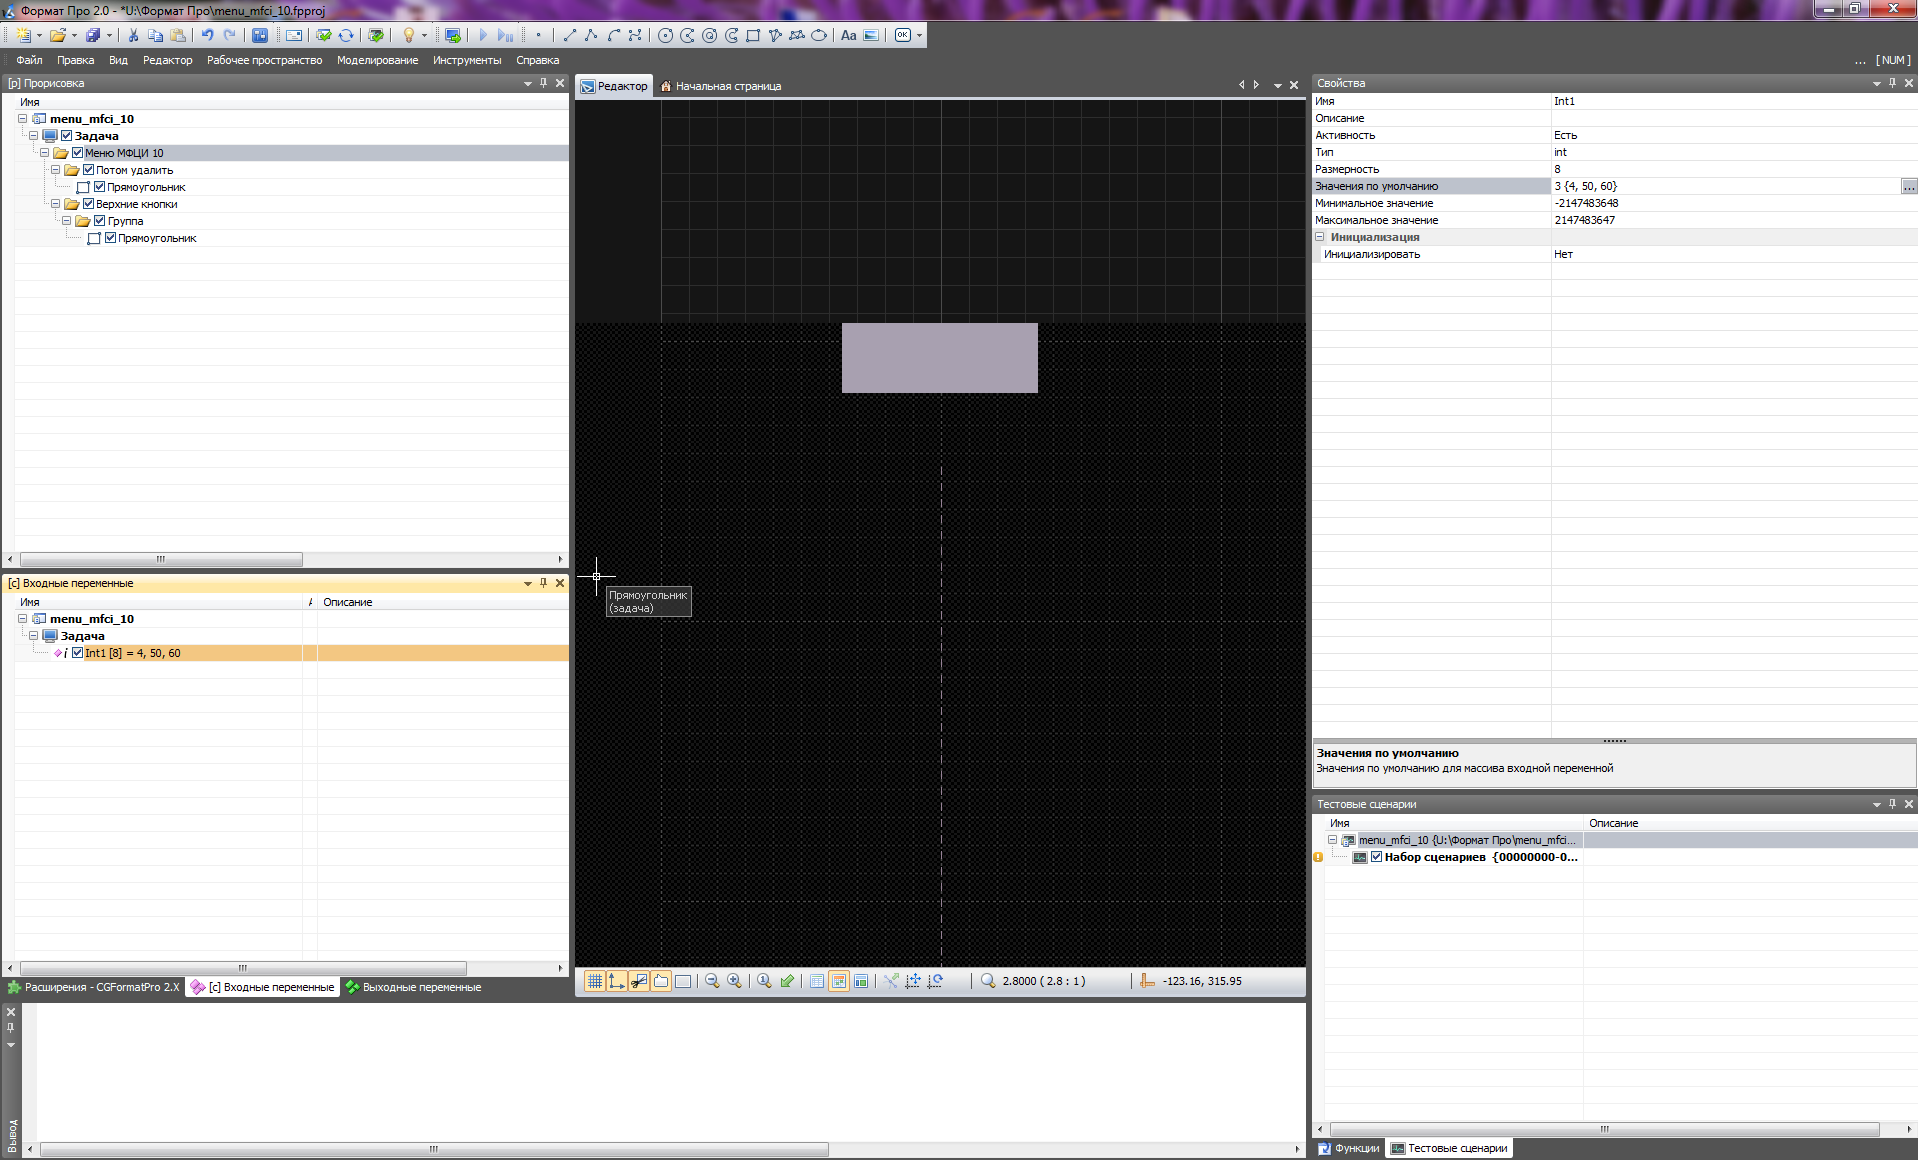Click the light bulb icon in toolbar
This screenshot has height=1160, width=1918.
408,35
